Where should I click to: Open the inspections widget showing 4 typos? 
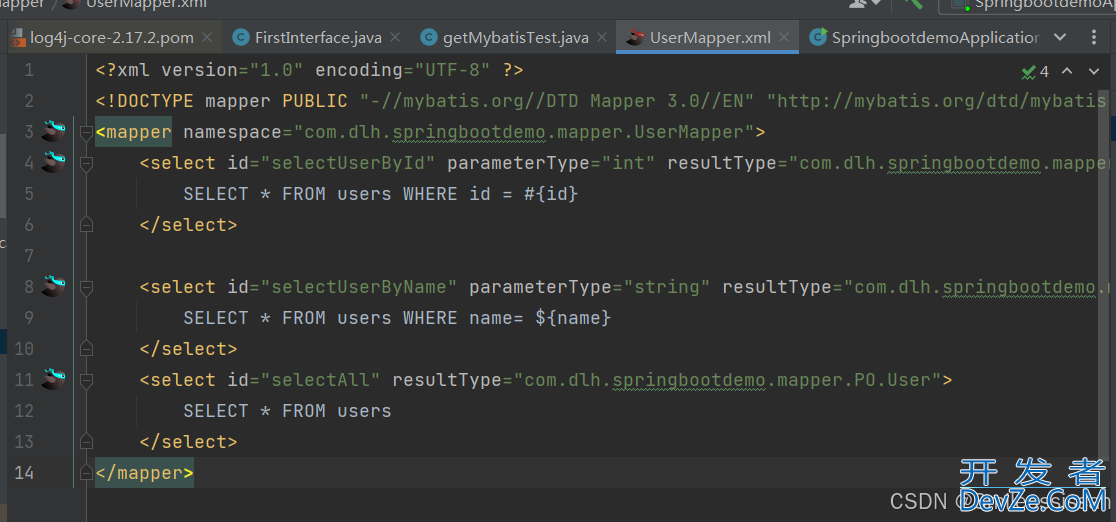1035,71
